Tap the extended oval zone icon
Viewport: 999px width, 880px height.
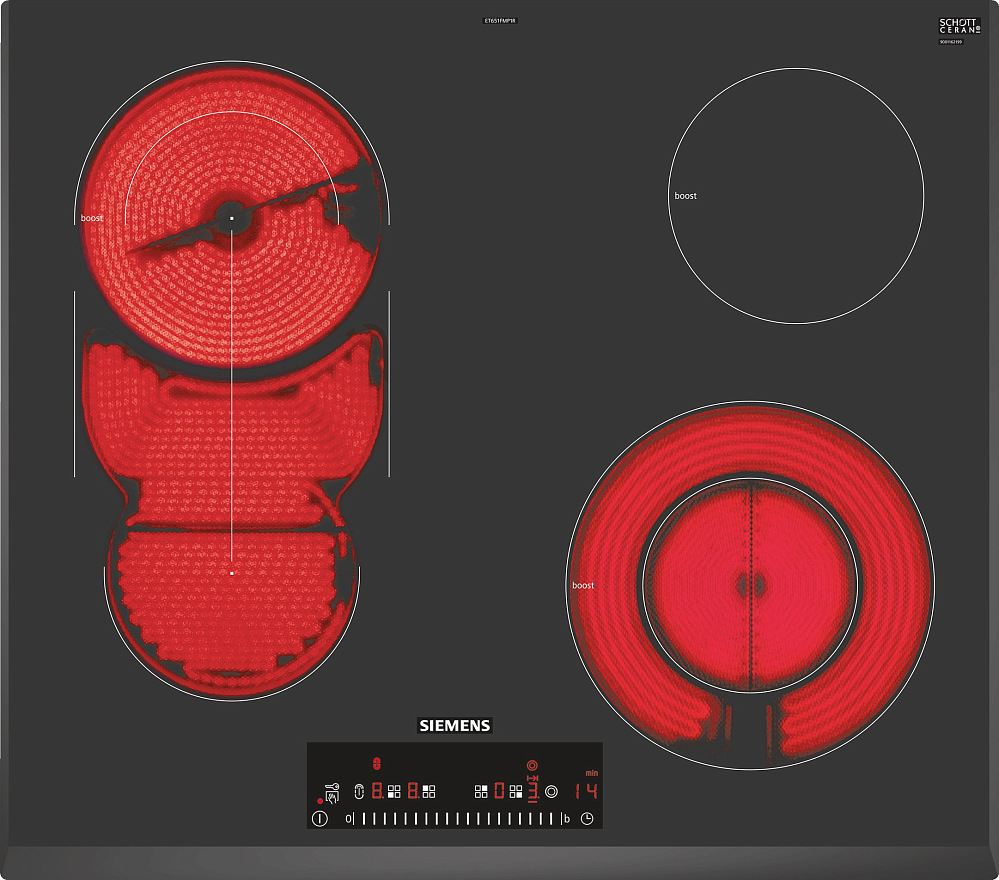(x=358, y=791)
